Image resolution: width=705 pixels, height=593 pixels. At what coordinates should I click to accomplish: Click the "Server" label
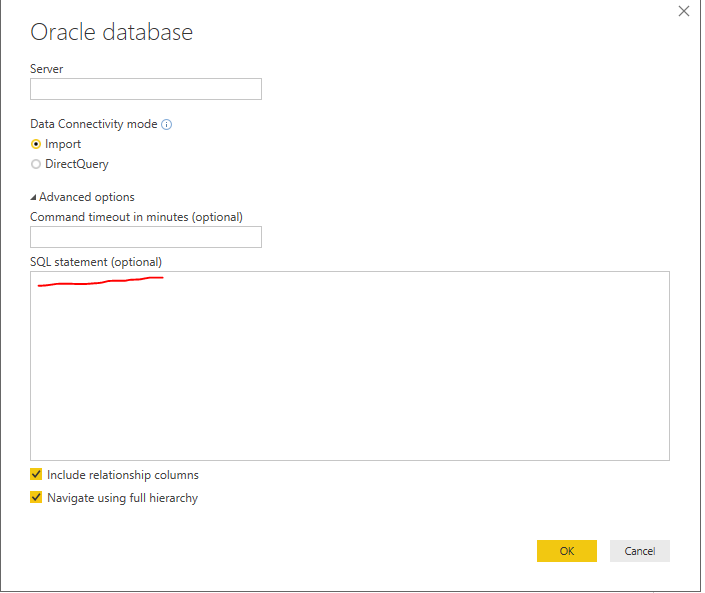point(47,69)
